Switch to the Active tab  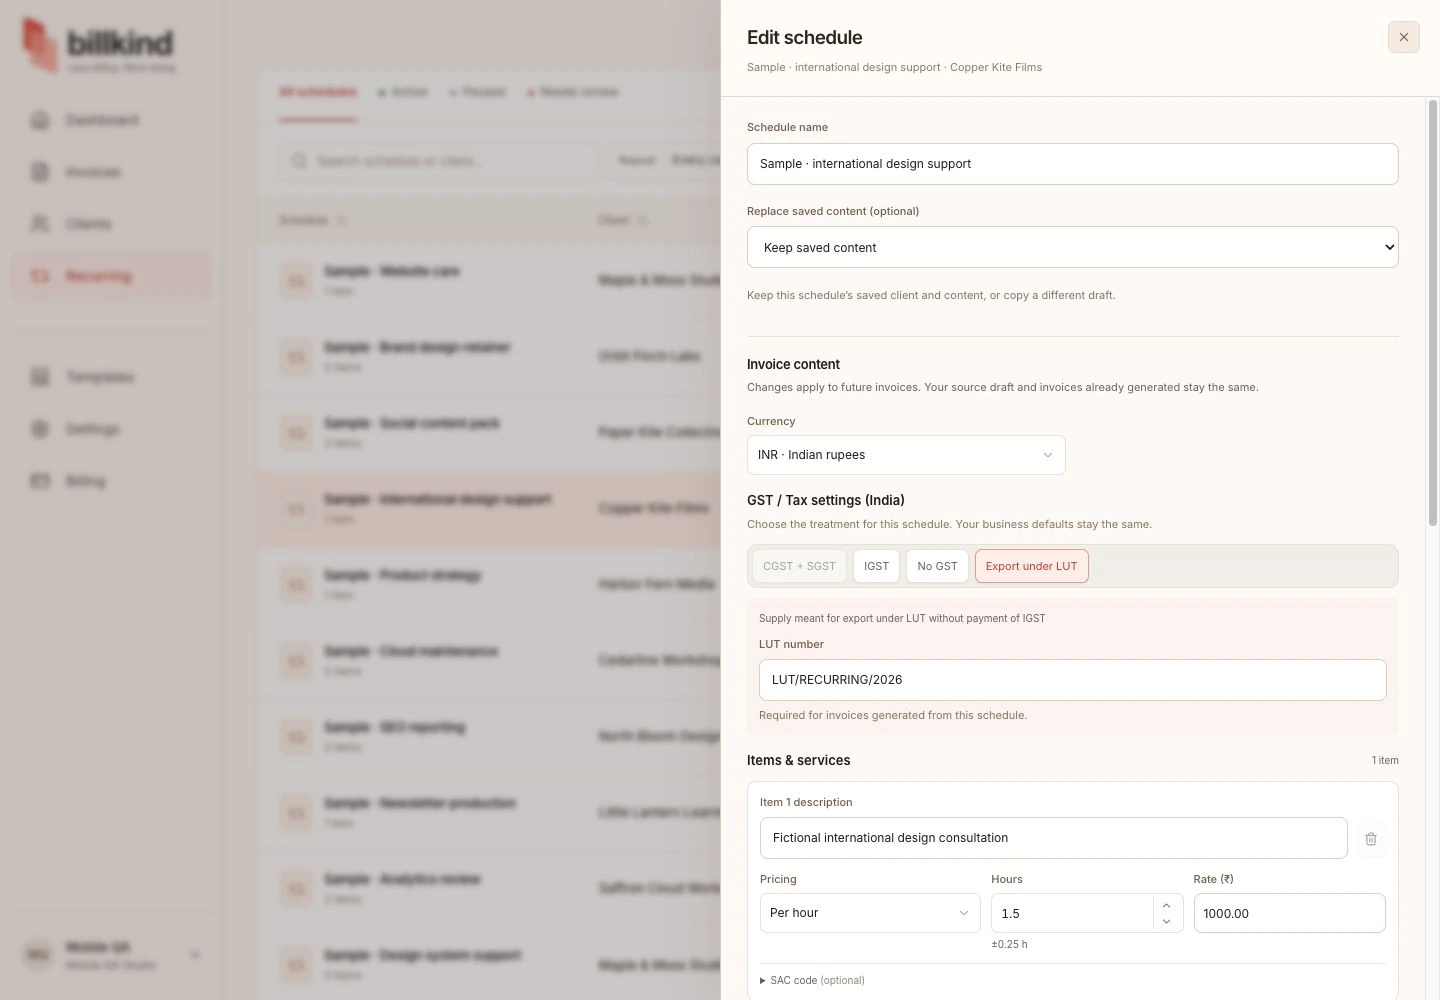(403, 92)
